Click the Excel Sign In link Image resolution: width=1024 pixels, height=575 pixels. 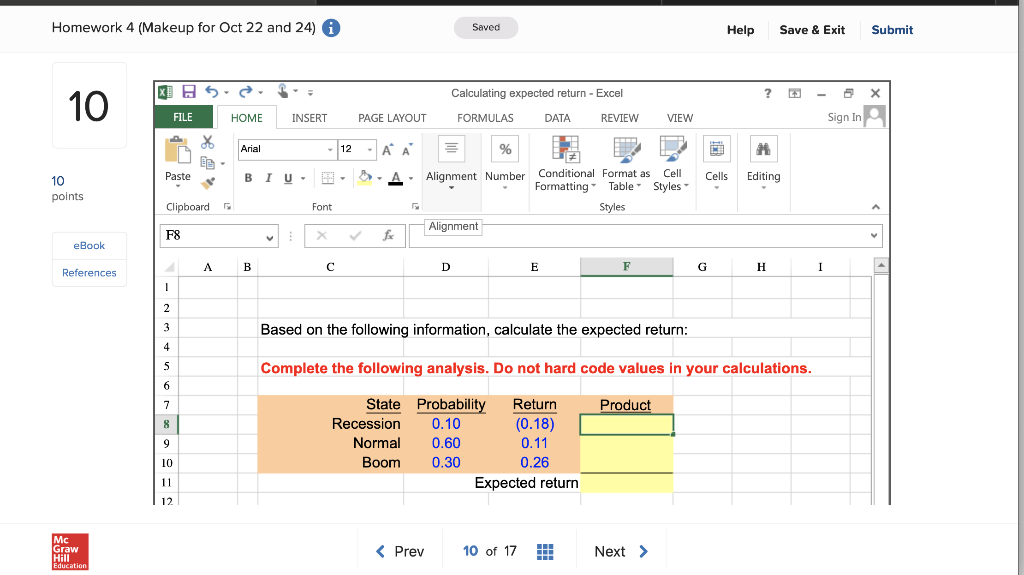(x=844, y=117)
